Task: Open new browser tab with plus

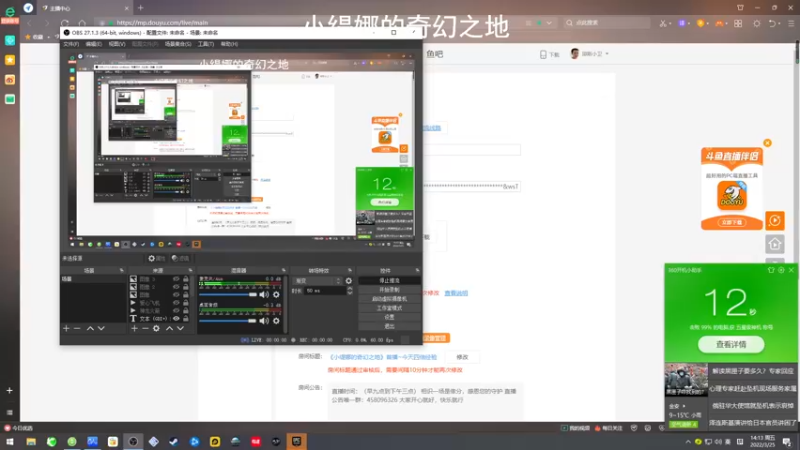Action: (x=140, y=8)
